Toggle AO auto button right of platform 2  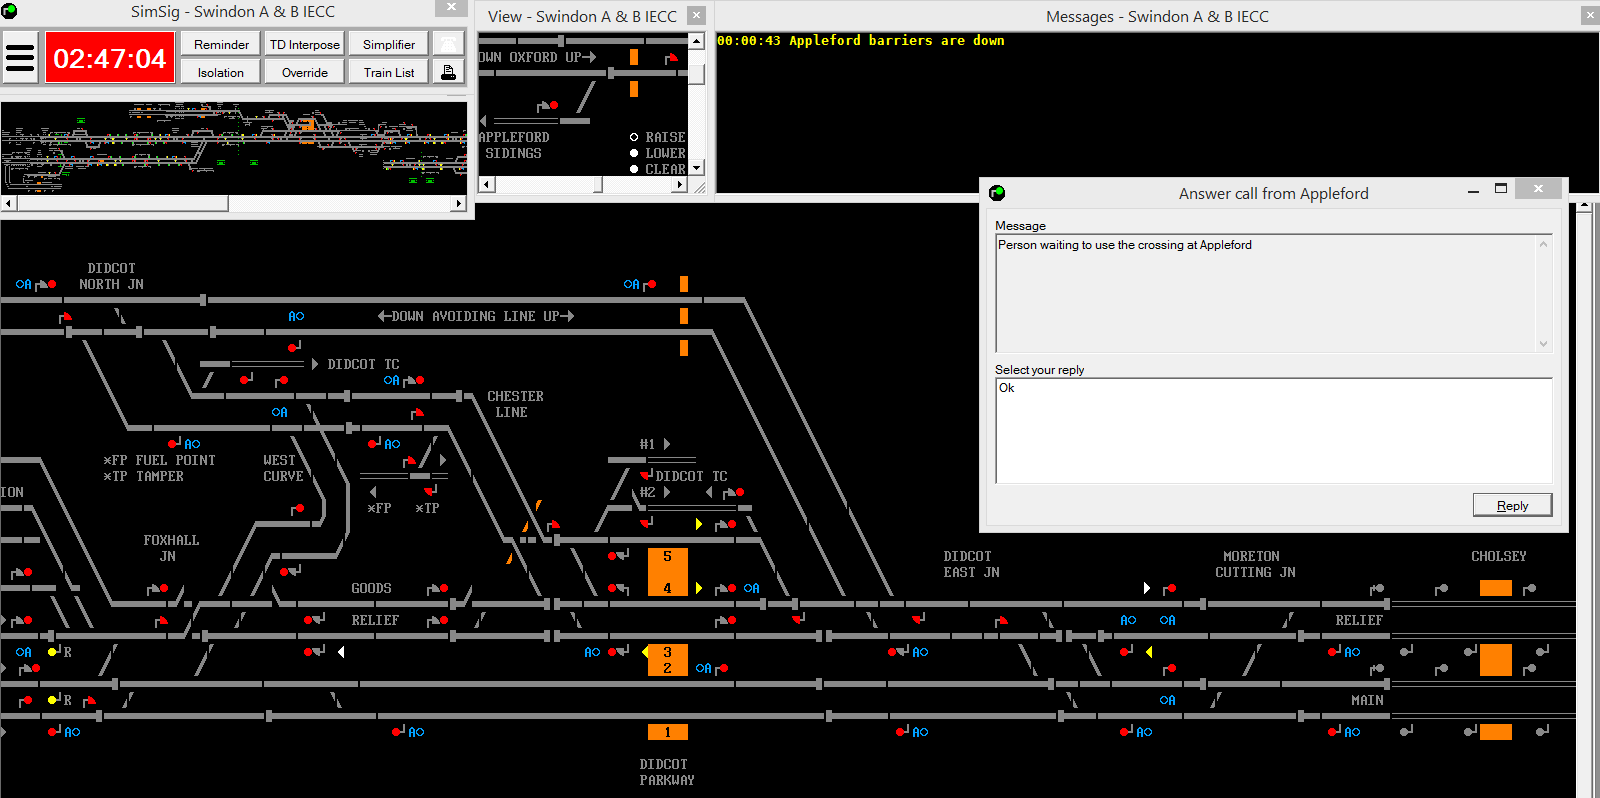tap(703, 668)
